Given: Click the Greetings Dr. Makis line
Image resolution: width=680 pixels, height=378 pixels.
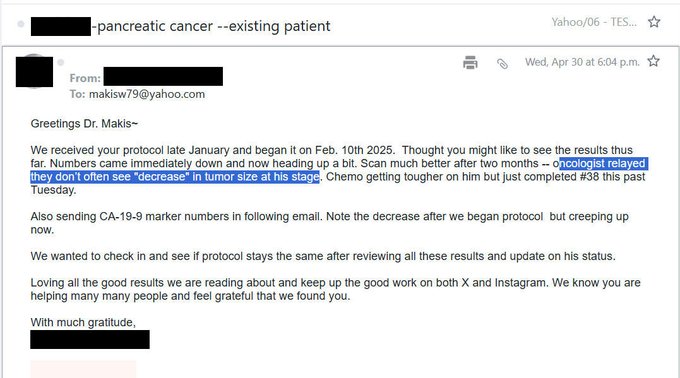Looking at the screenshot, I should (84, 124).
